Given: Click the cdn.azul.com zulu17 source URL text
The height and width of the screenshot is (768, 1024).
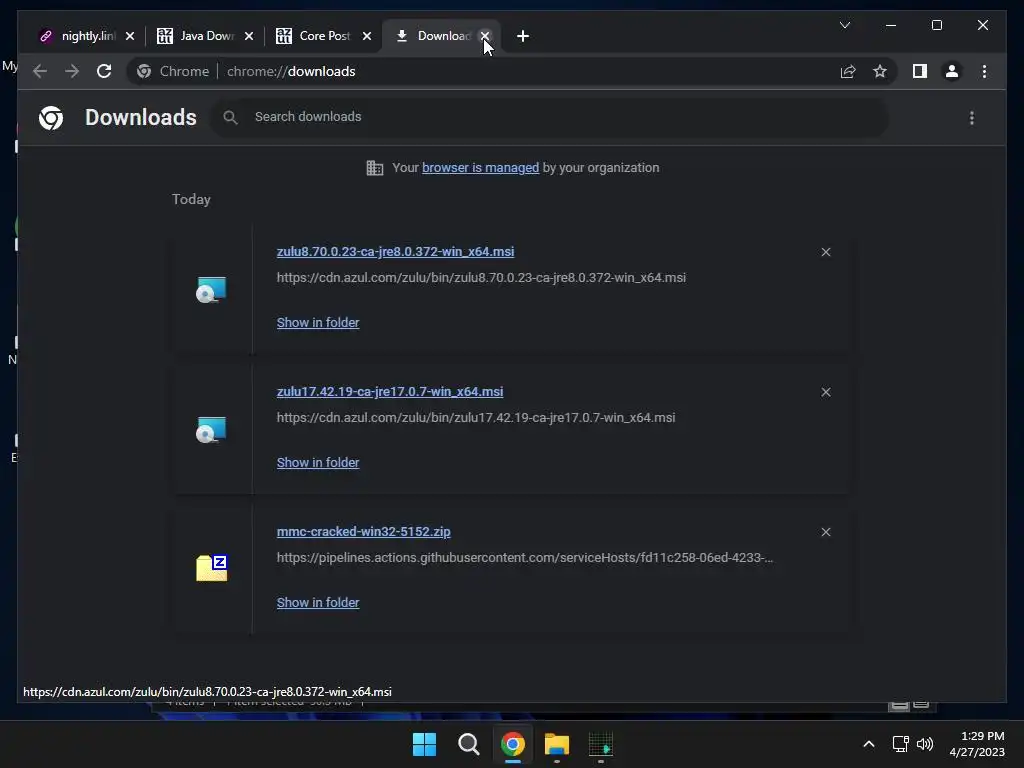Looking at the screenshot, I should click(475, 417).
